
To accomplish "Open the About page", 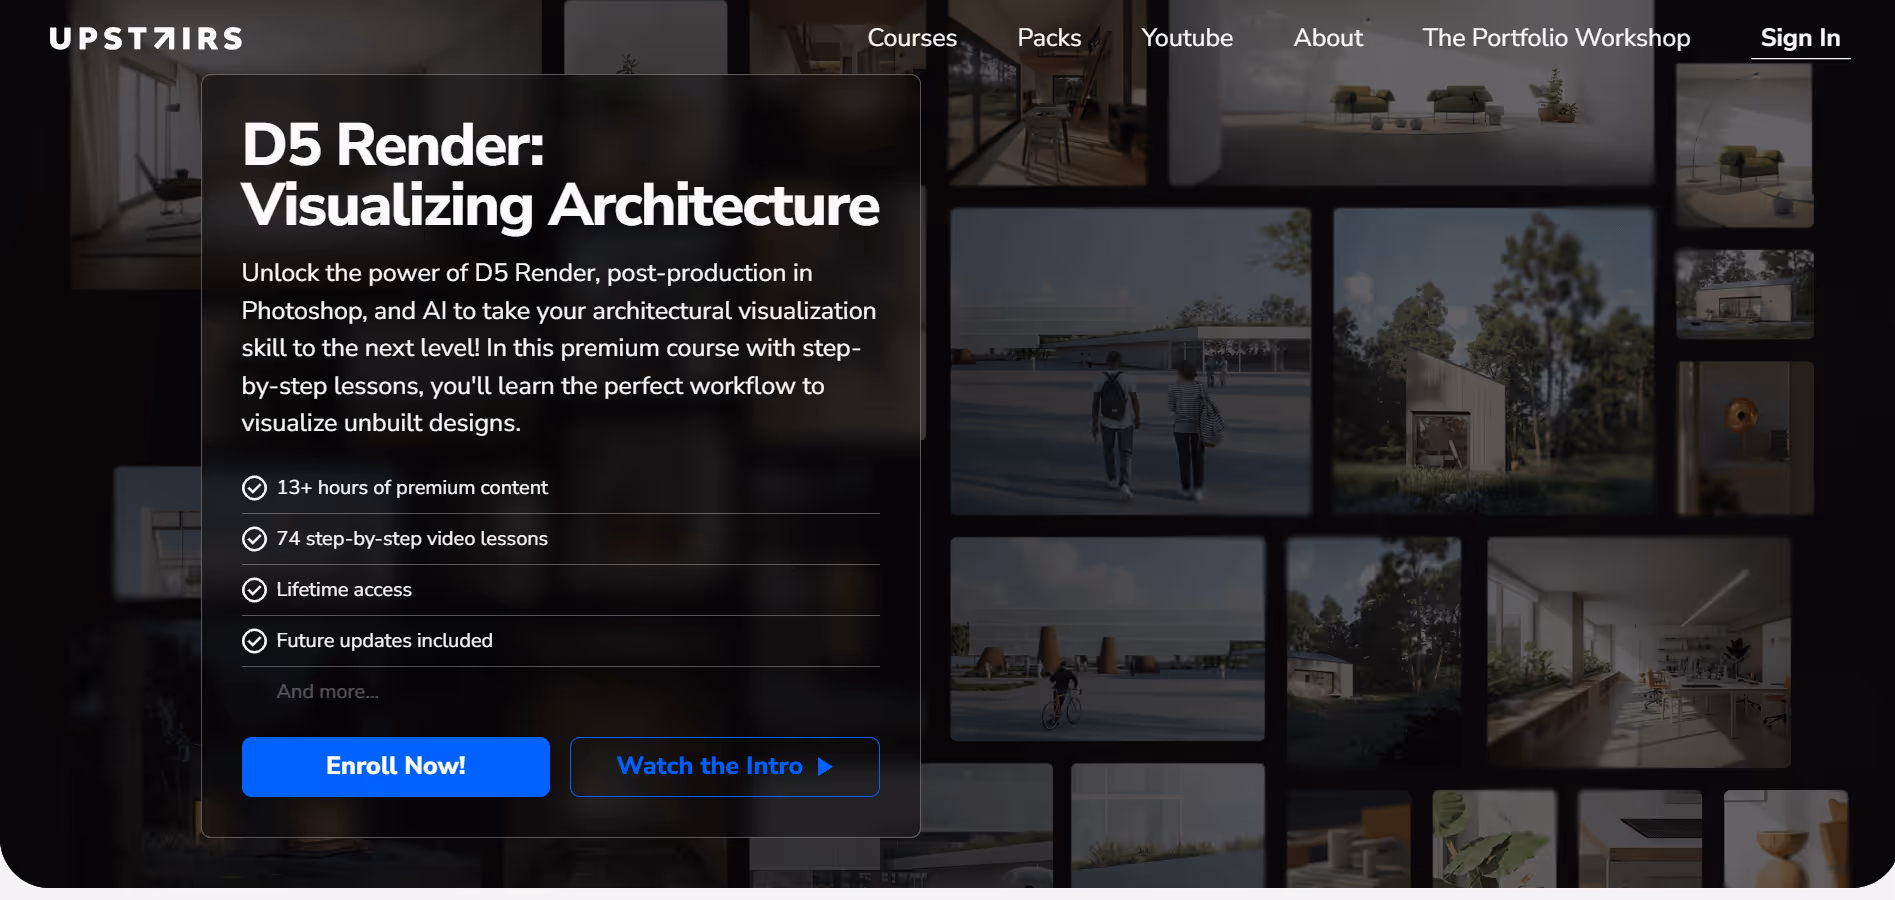I will pyautogui.click(x=1328, y=38).
